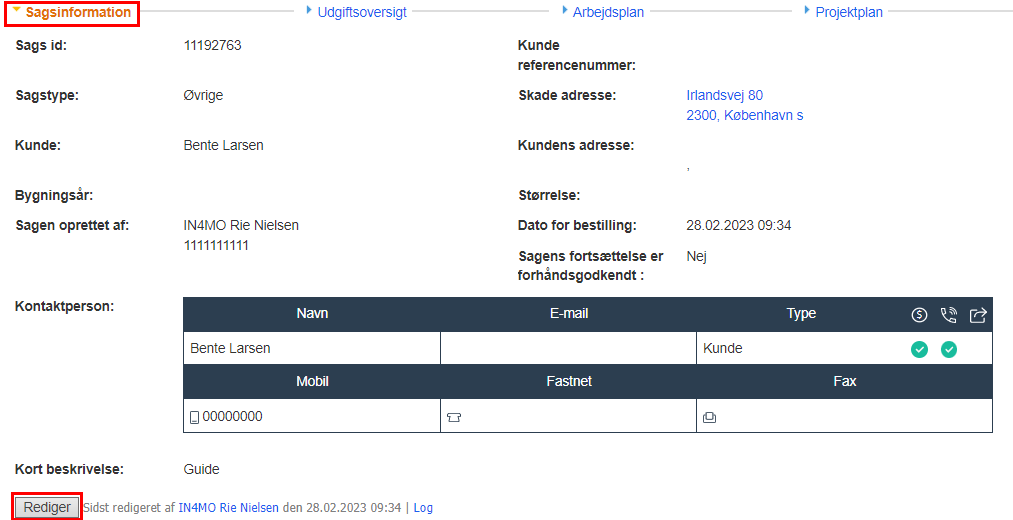Open the Log link

tap(423, 508)
